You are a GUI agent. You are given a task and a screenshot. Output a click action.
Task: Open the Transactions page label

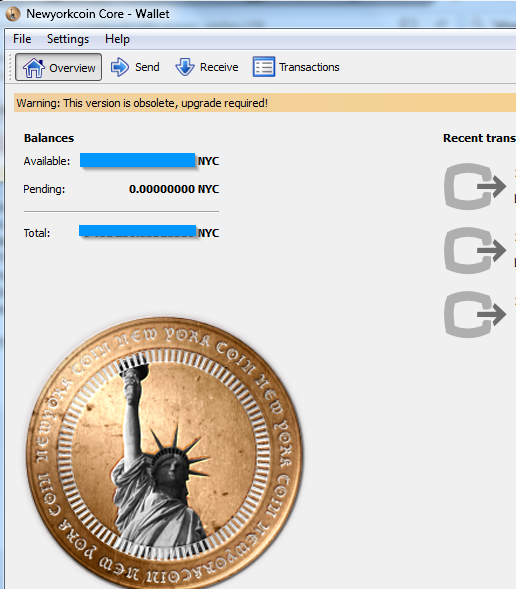click(309, 67)
